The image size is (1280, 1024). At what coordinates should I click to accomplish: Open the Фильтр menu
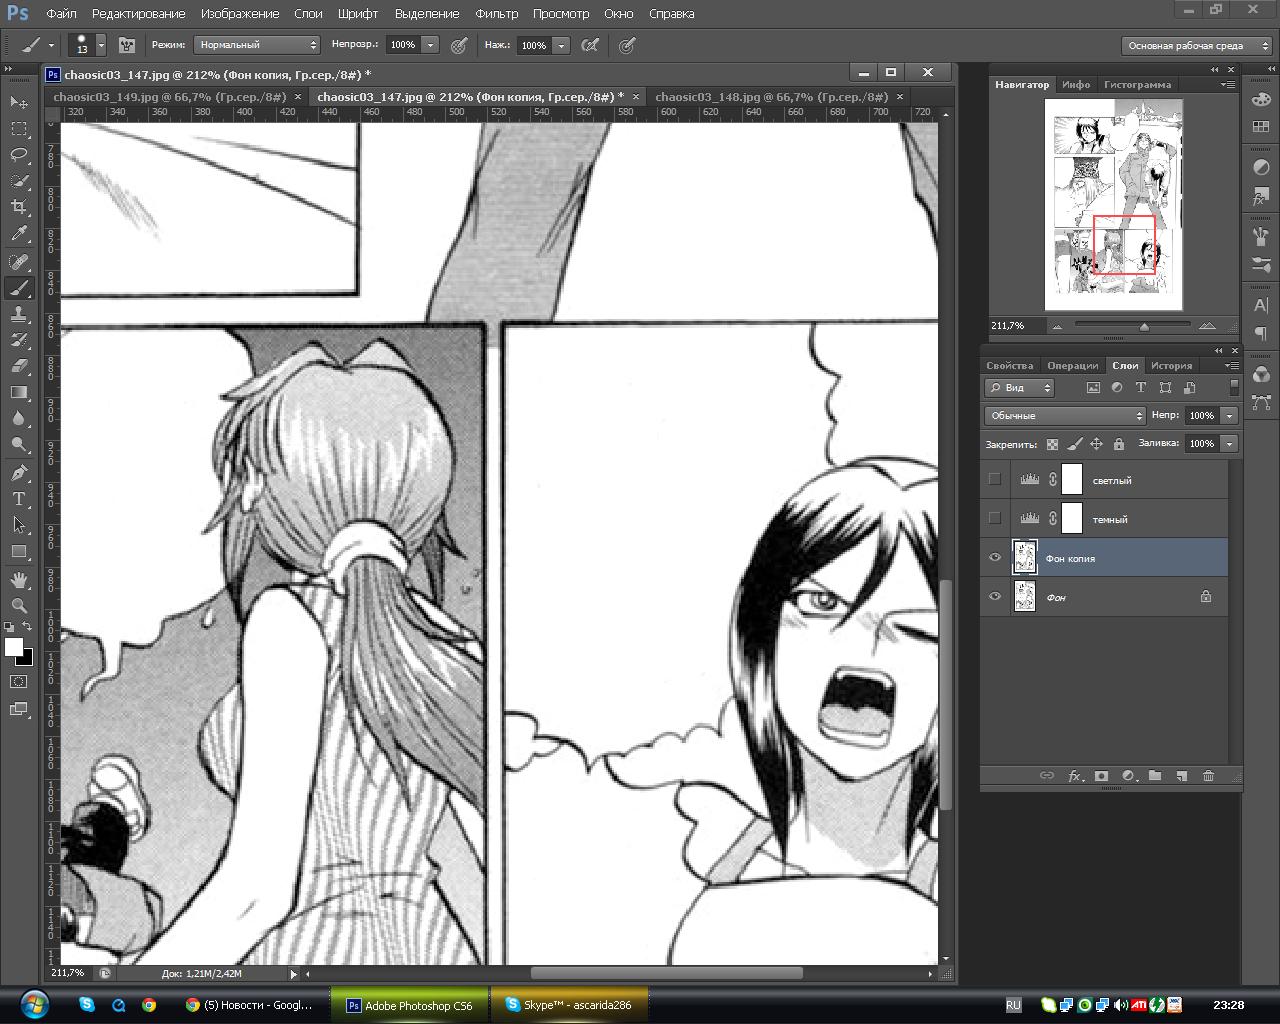pyautogui.click(x=496, y=14)
